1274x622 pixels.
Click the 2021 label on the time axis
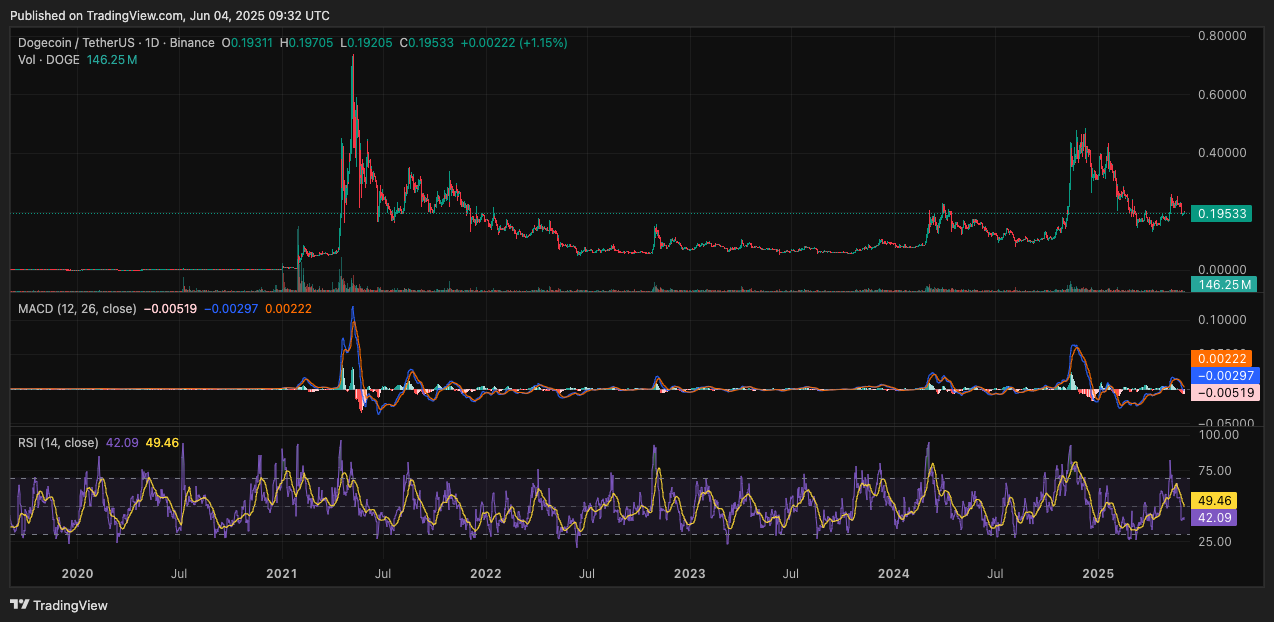pos(281,574)
